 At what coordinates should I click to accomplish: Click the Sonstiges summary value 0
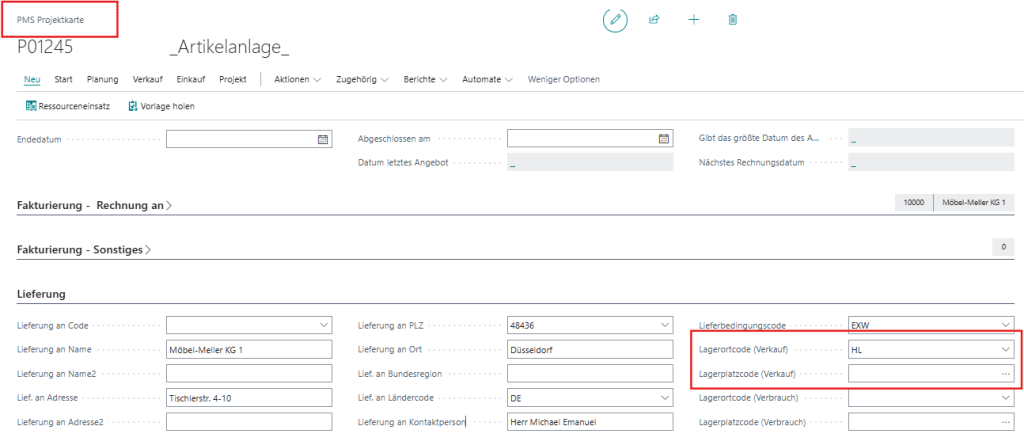[x=1002, y=248]
